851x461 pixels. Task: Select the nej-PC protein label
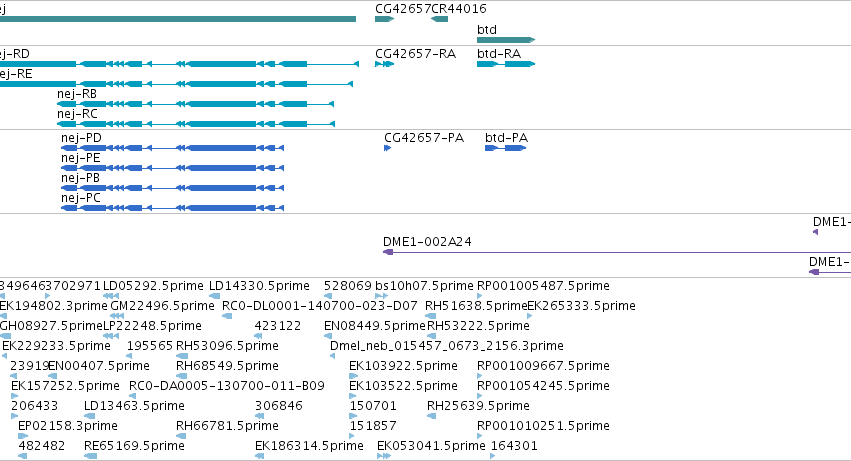81,198
